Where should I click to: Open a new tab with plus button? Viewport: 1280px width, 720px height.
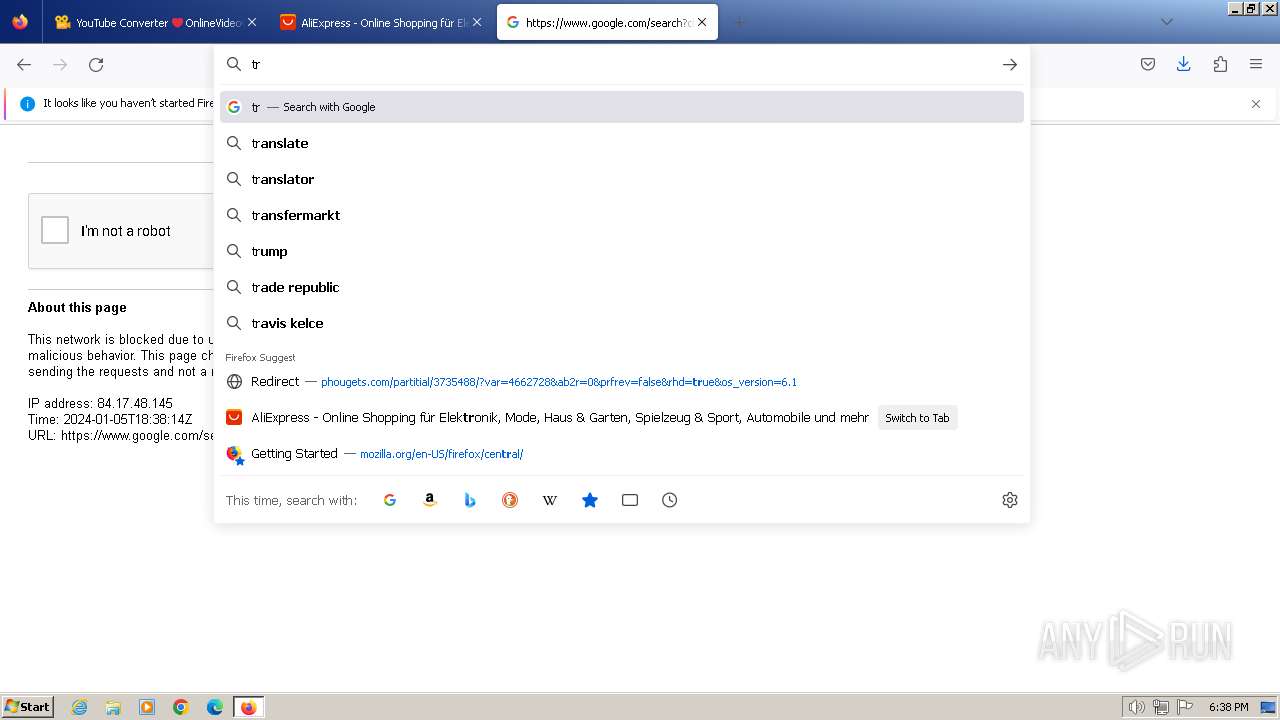click(740, 22)
